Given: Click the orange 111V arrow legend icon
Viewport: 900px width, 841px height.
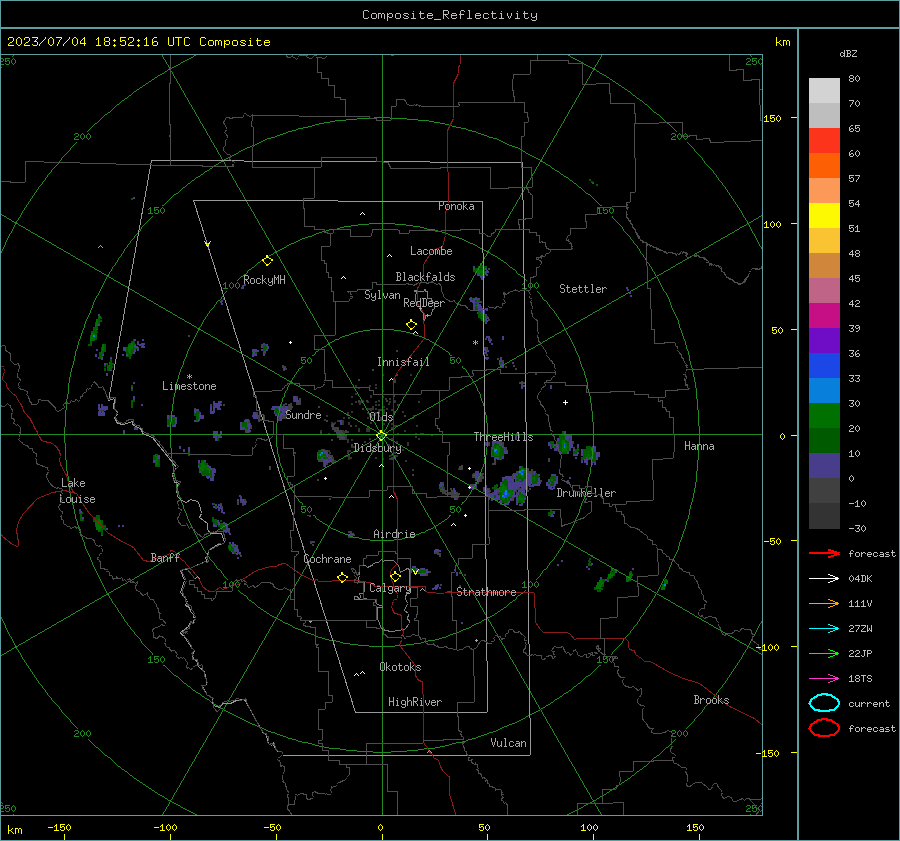Looking at the screenshot, I should pos(824,603).
